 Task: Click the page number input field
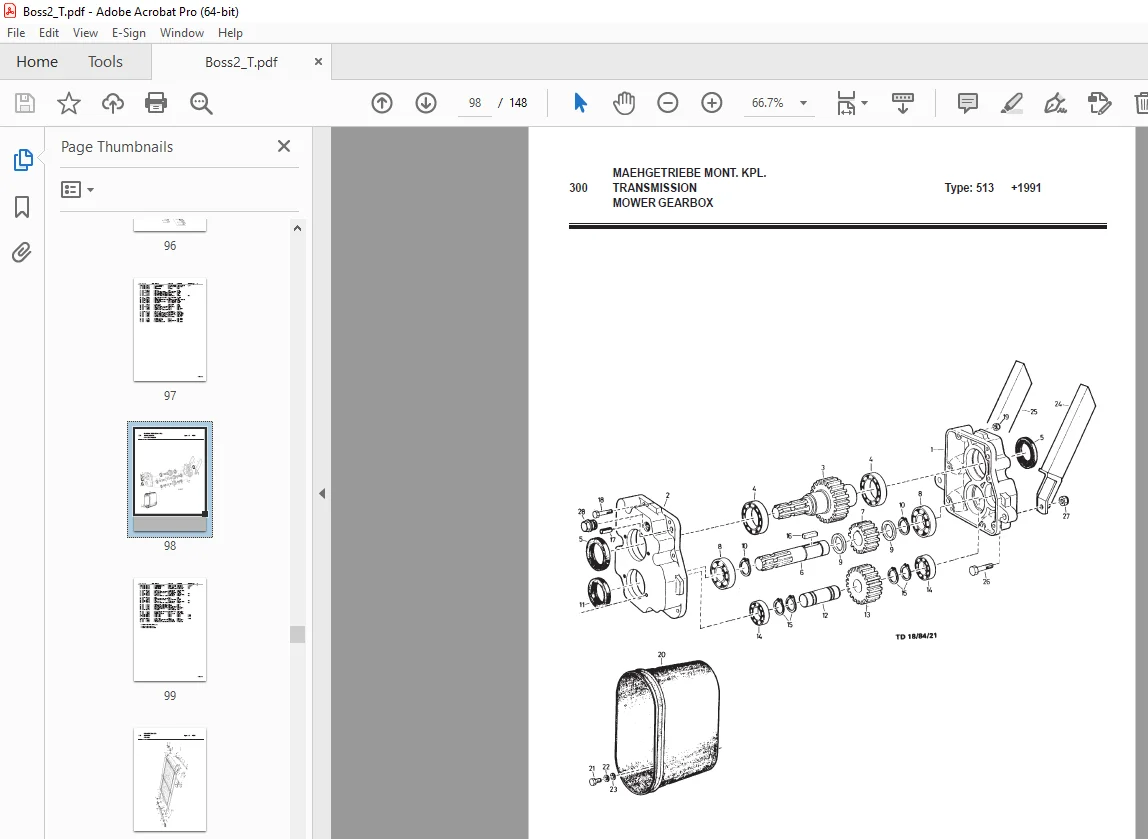[475, 103]
